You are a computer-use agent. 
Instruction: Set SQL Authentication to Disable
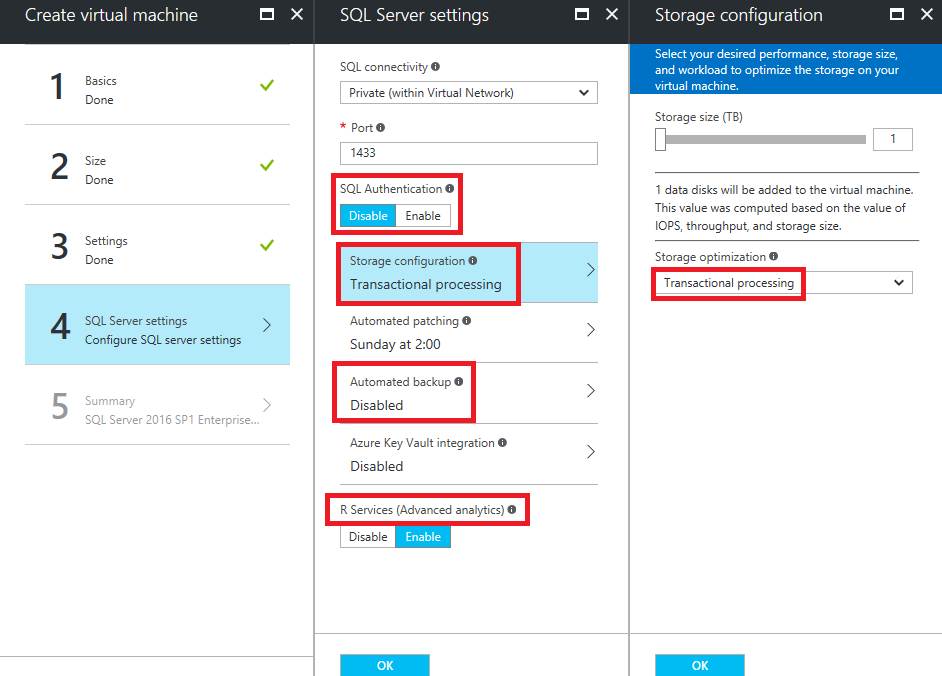coord(368,216)
